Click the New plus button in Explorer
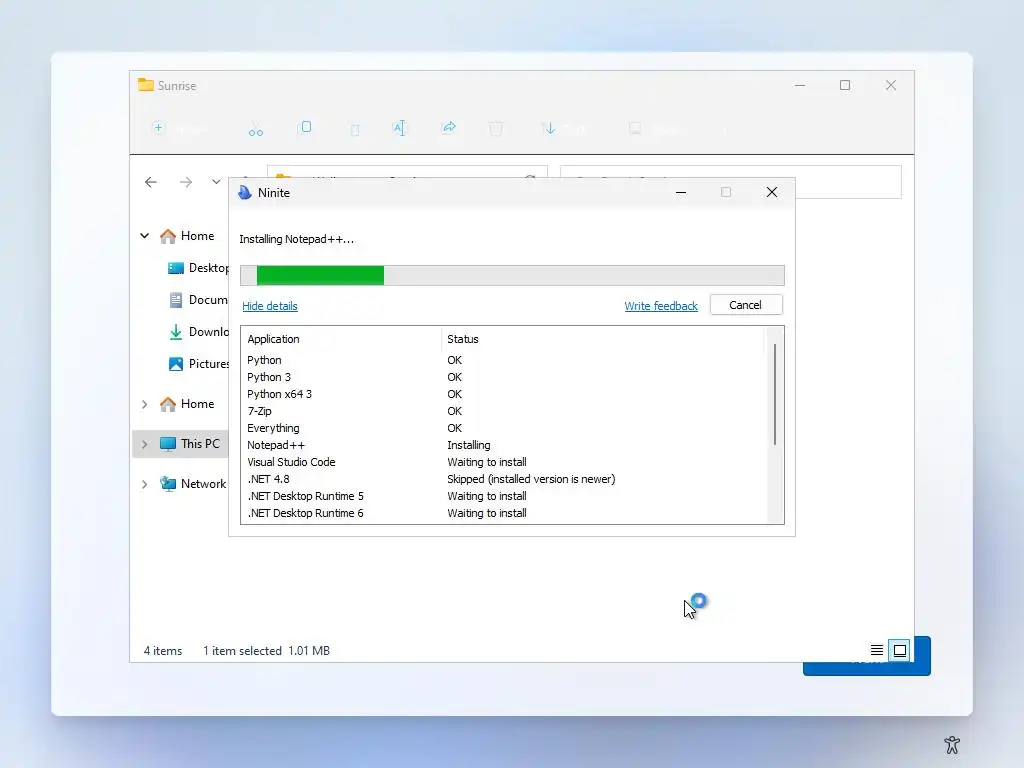This screenshot has height=768, width=1024. pyautogui.click(x=178, y=129)
